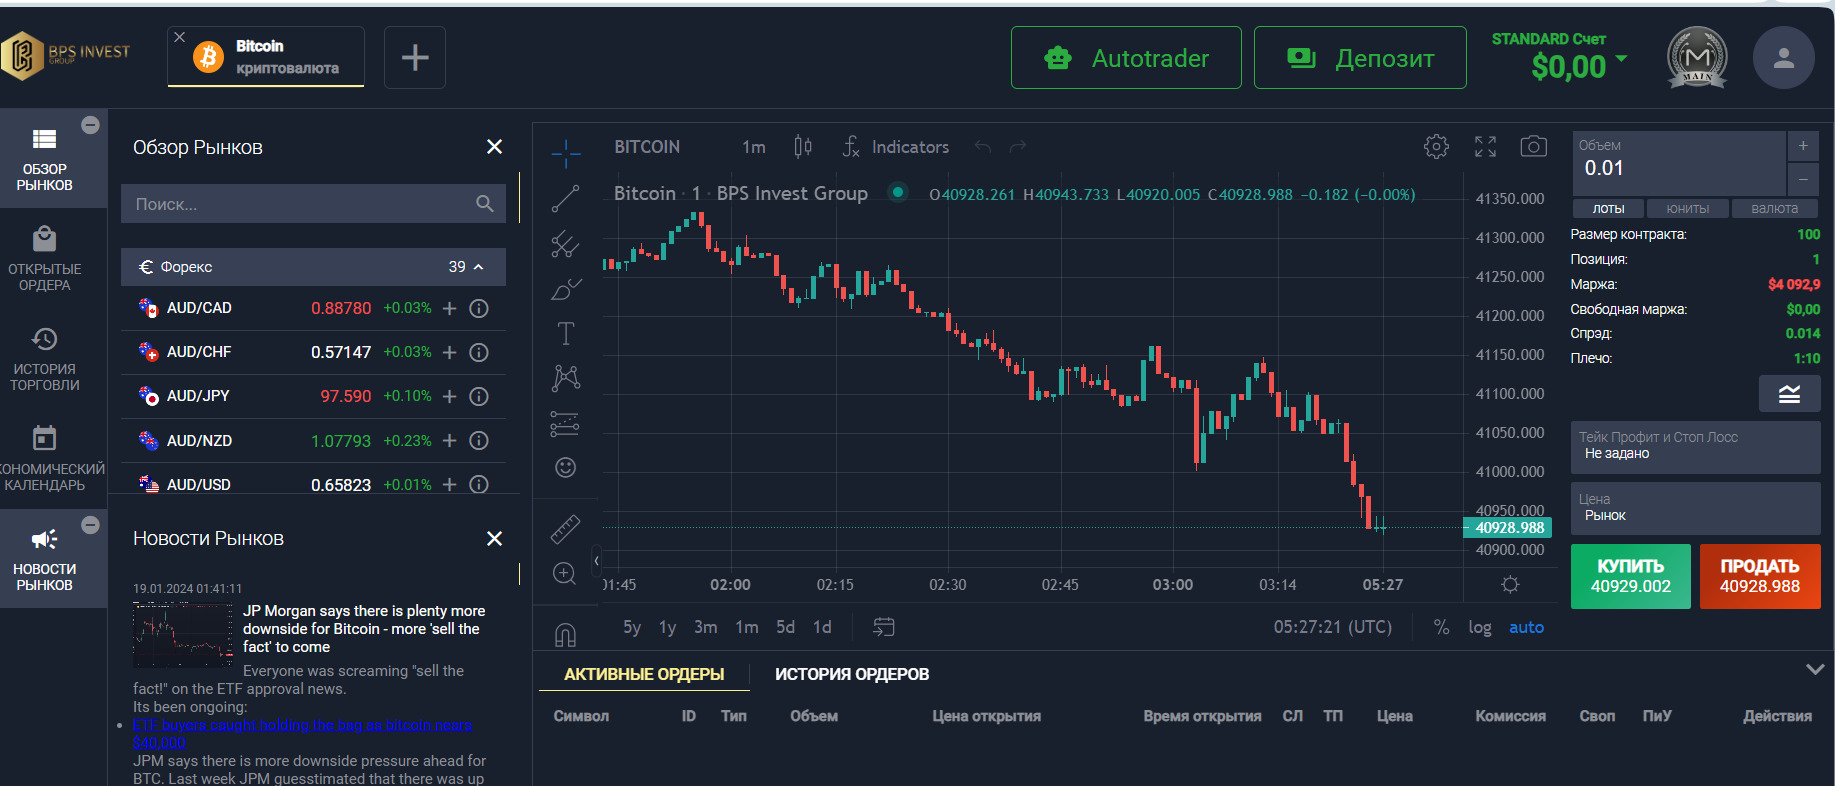Collapse the Форекс market group
This screenshot has width=1835, height=786.
[313, 267]
